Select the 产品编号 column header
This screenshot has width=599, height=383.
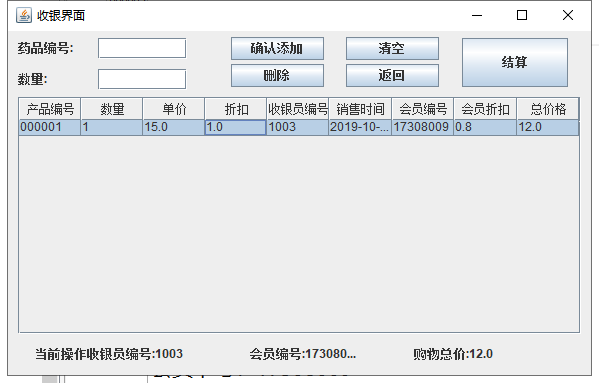50,109
